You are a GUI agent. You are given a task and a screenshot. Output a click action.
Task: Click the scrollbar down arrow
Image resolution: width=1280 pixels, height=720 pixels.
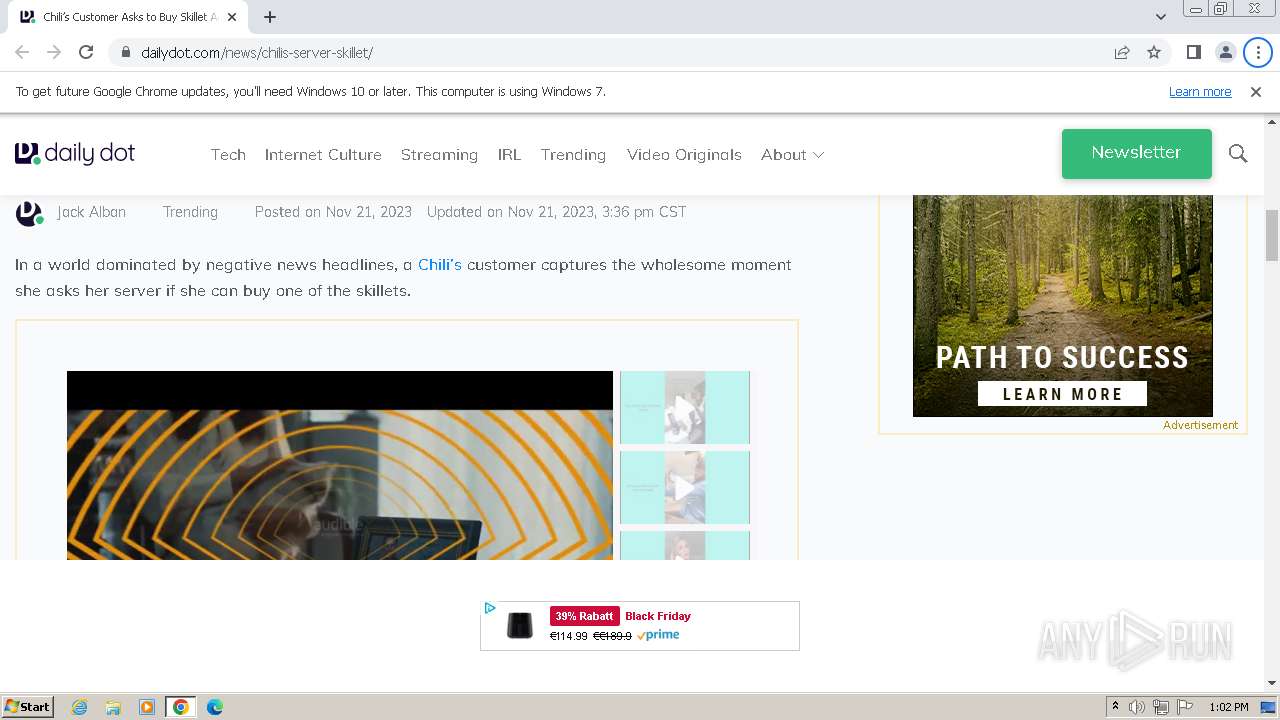[x=1272, y=683]
